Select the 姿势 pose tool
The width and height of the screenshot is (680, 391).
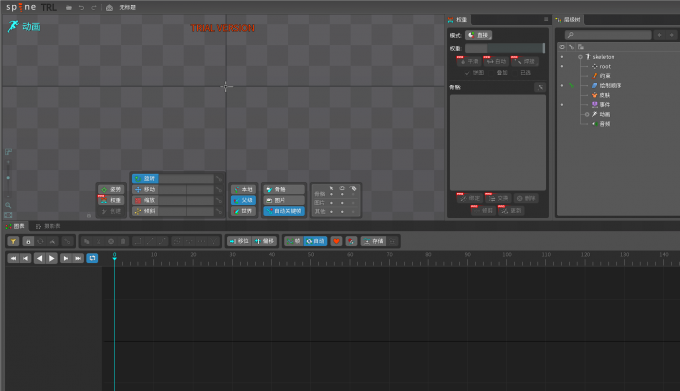tap(111, 189)
